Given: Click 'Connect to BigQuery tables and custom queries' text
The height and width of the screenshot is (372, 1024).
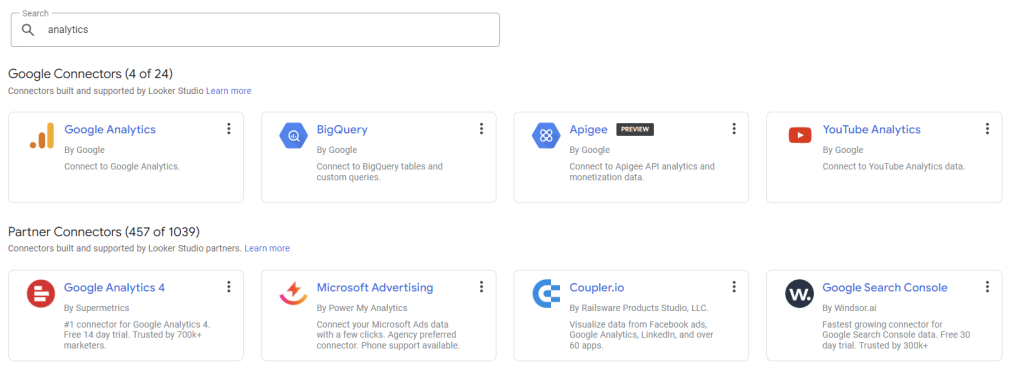Looking at the screenshot, I should pyautogui.click(x=379, y=172).
